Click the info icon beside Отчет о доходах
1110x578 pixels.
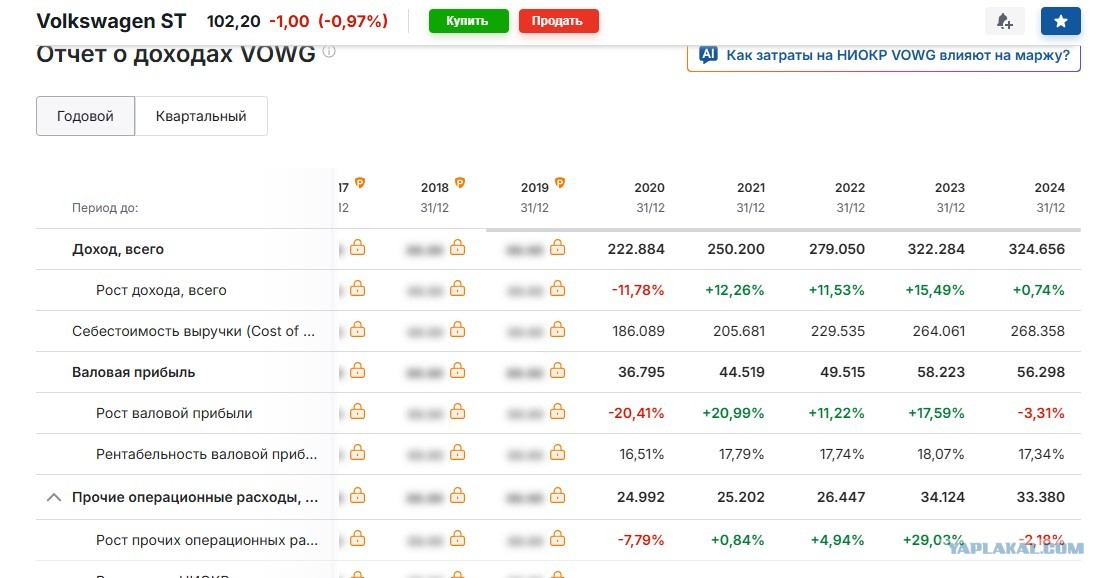[329, 52]
